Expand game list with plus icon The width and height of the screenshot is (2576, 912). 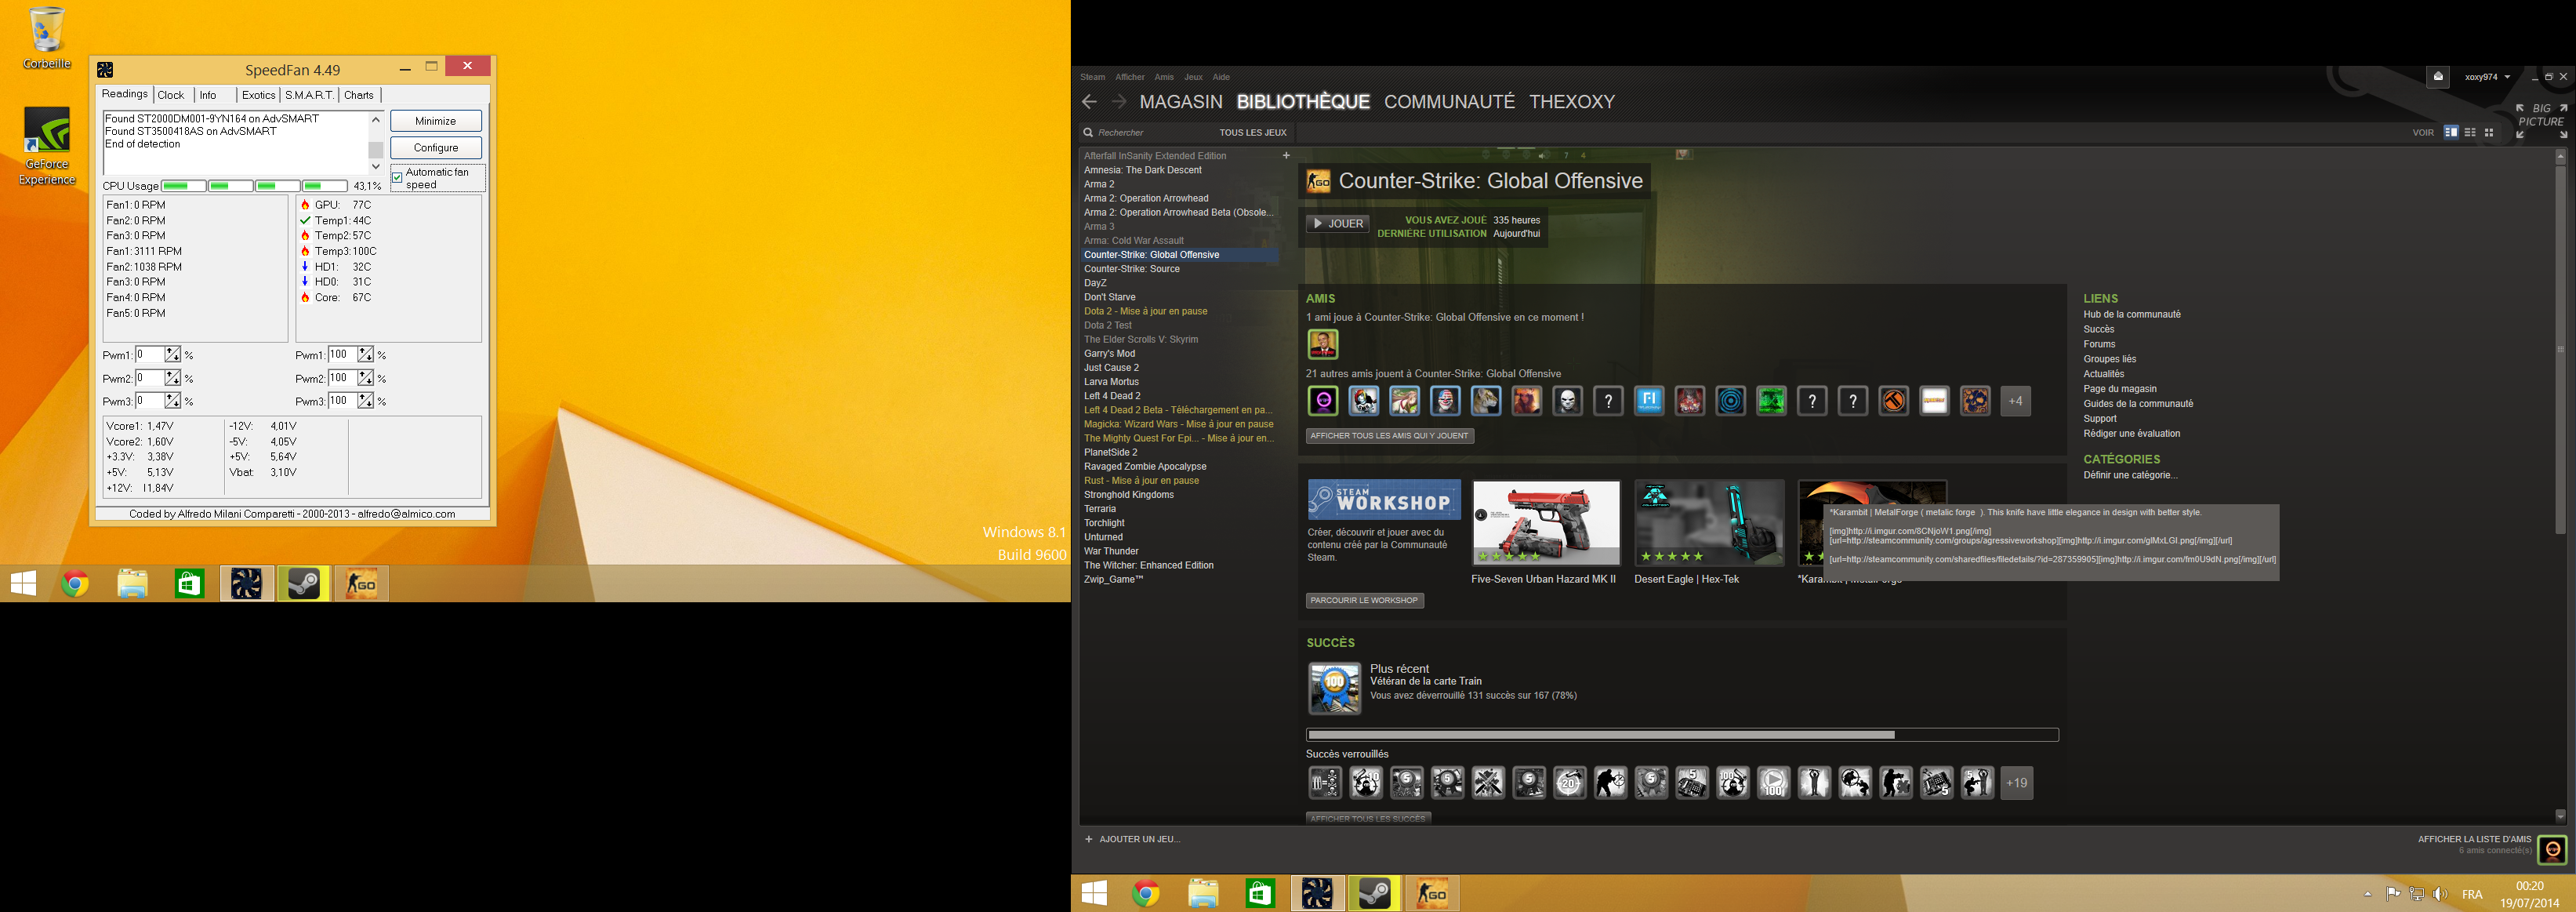[x=1286, y=156]
